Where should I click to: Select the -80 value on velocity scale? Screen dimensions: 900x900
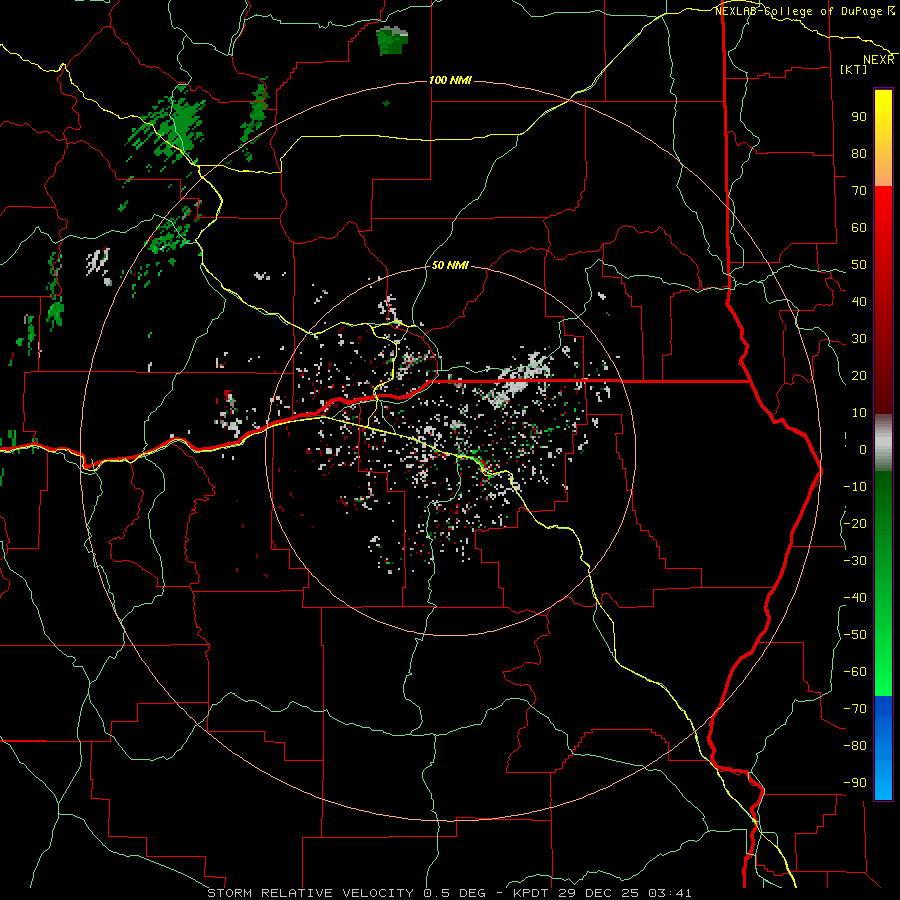click(855, 746)
